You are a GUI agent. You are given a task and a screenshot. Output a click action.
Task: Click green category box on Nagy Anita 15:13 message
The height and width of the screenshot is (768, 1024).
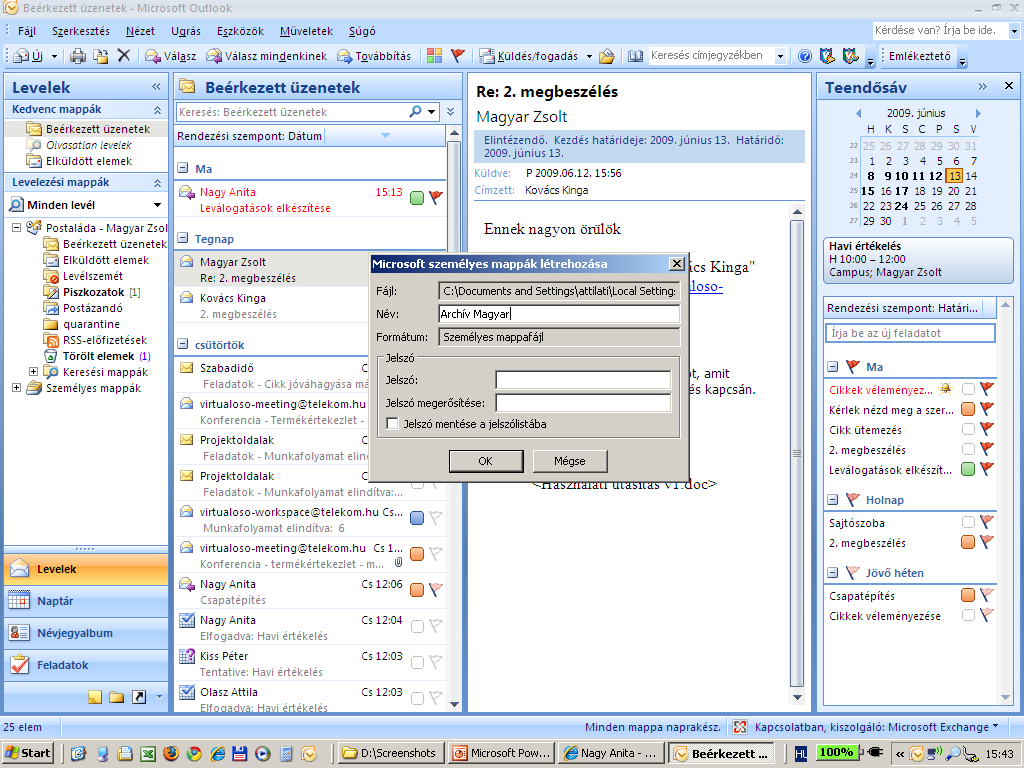(417, 197)
